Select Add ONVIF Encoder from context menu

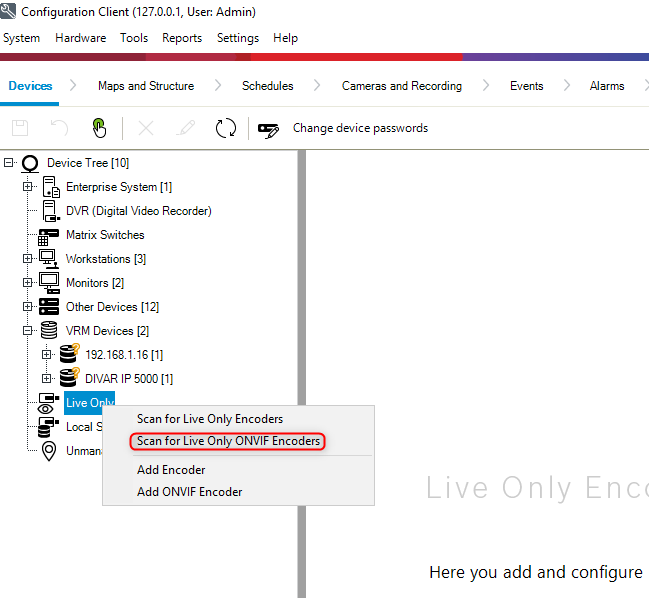(189, 491)
